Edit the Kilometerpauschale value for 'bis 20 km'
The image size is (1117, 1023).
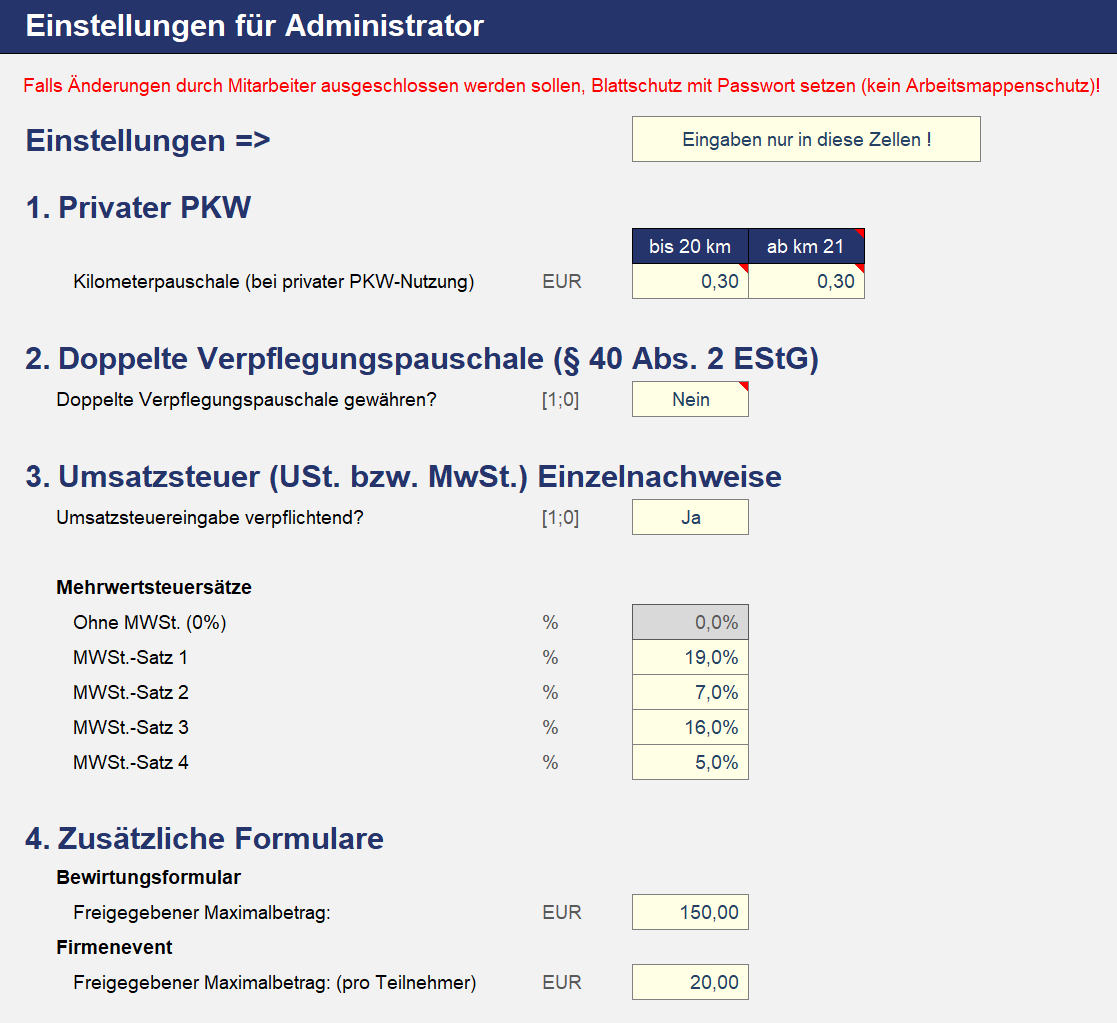click(690, 281)
